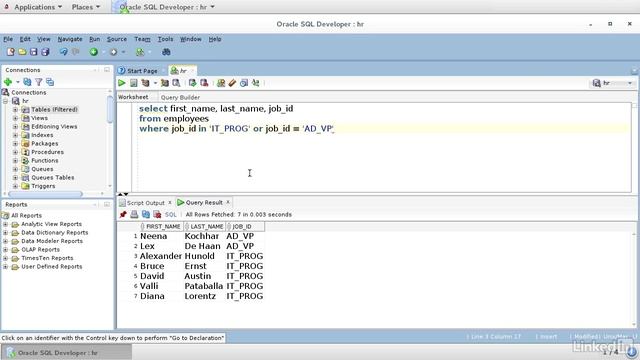Expand User Defined Reports folder

click(x=5, y=267)
